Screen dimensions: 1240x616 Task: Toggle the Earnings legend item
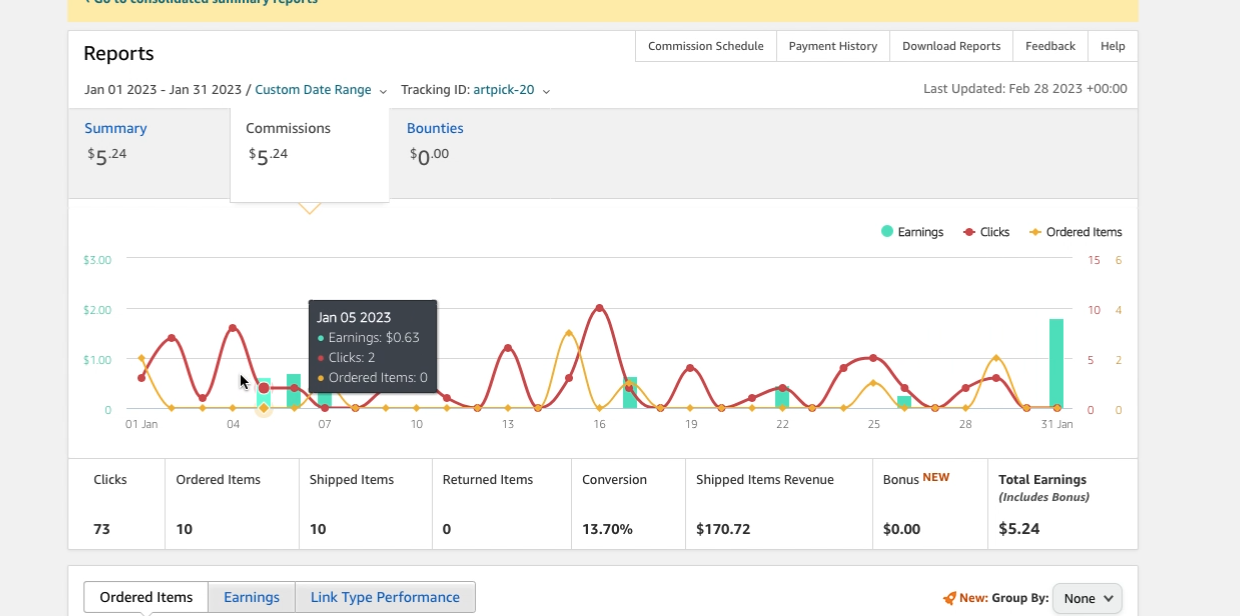point(912,232)
